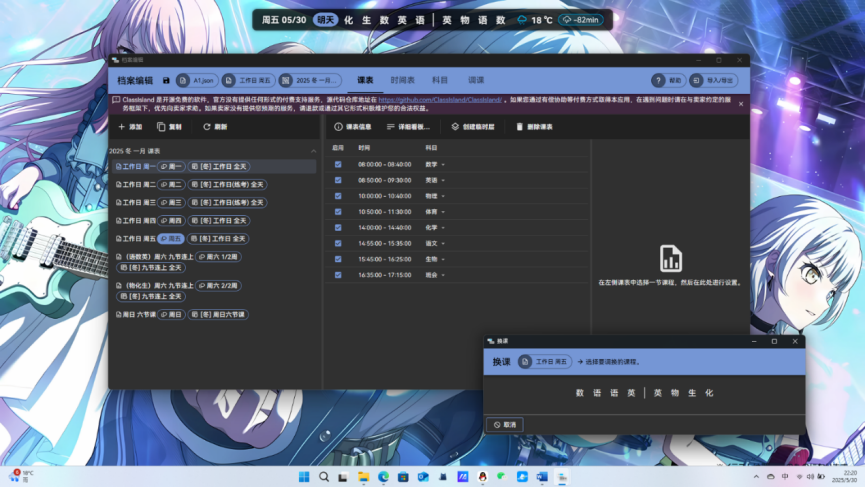
Task: Select the (物化生) 周六 九节连上 plan
Action: click(213, 291)
